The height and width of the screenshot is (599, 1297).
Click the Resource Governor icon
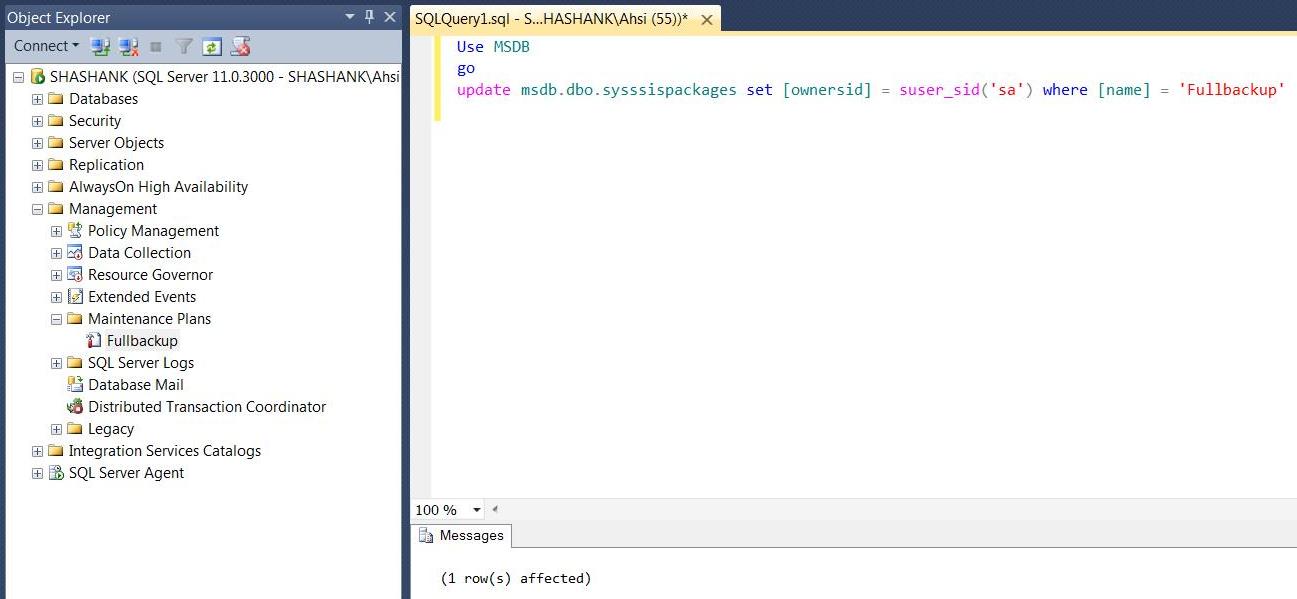click(75, 275)
